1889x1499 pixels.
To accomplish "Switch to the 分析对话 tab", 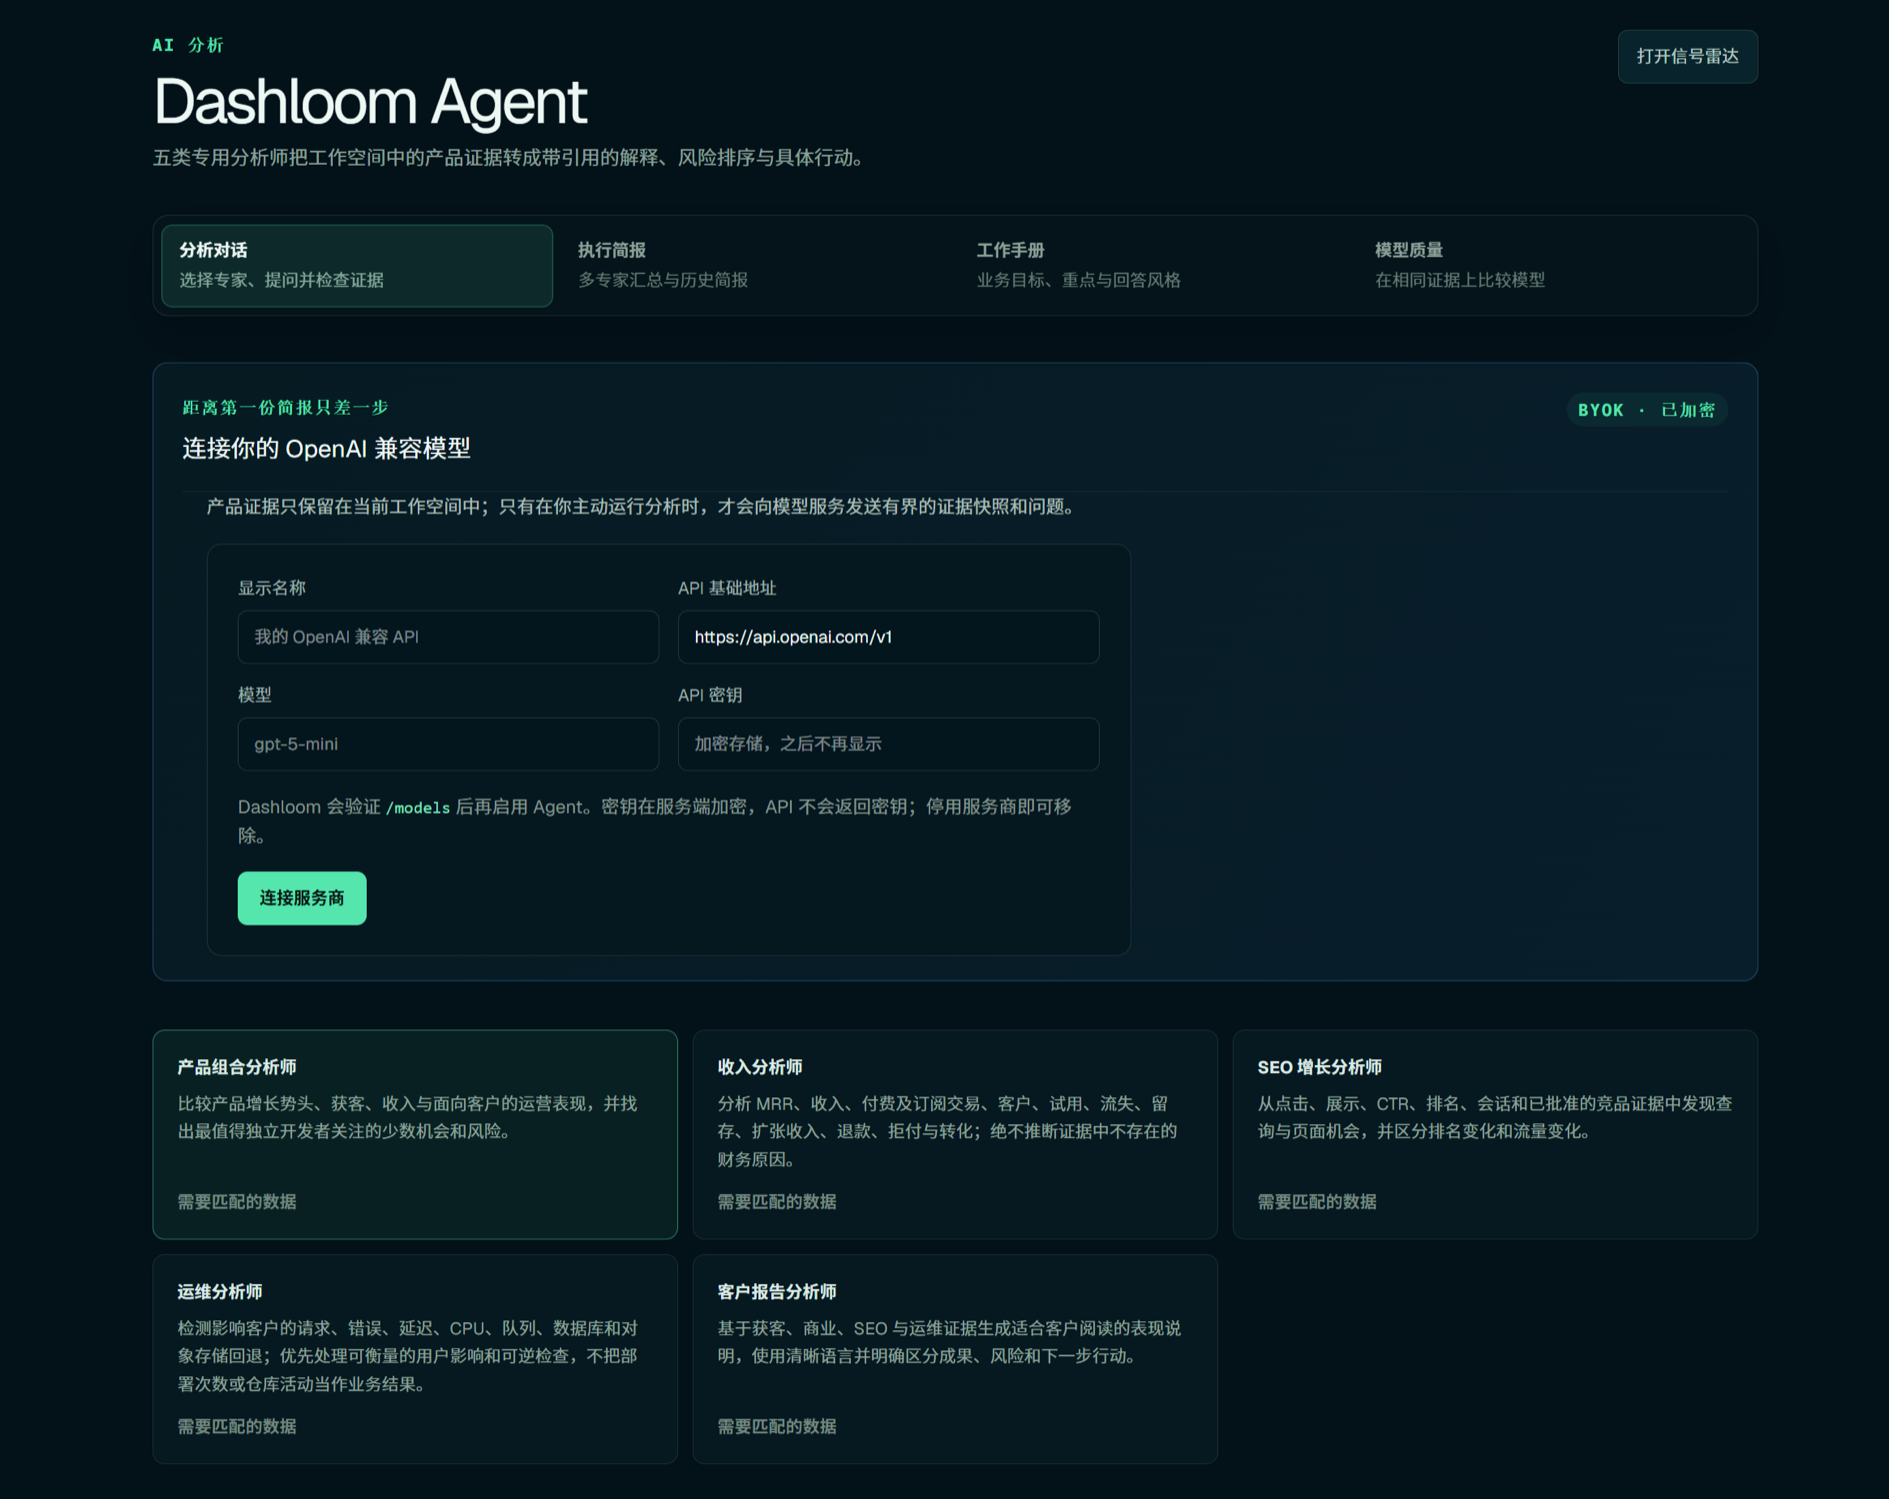I will click(357, 265).
